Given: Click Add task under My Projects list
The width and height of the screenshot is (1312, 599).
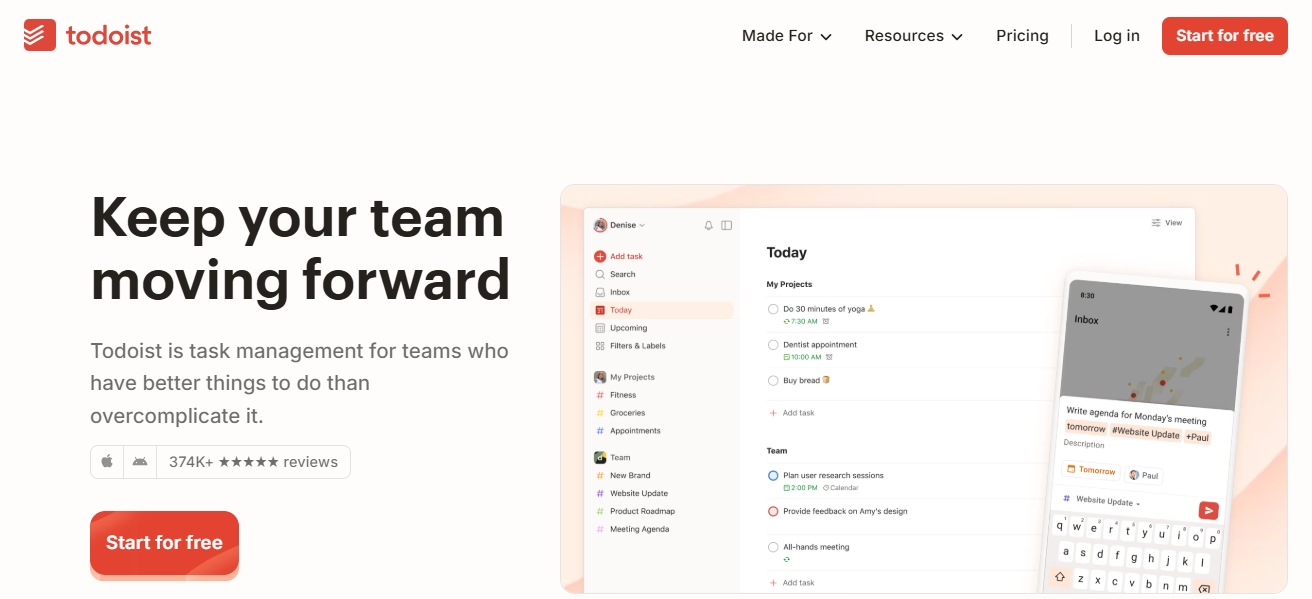Looking at the screenshot, I should click(x=791, y=413).
